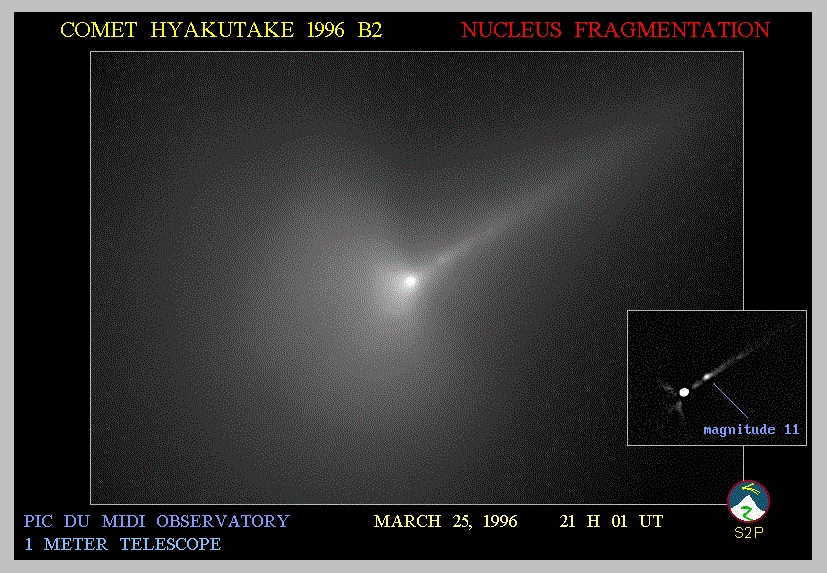The height and width of the screenshot is (573, 827).
Task: Click the "PIC DU MIDI OBSERVATORY" caption
Action: click(157, 521)
